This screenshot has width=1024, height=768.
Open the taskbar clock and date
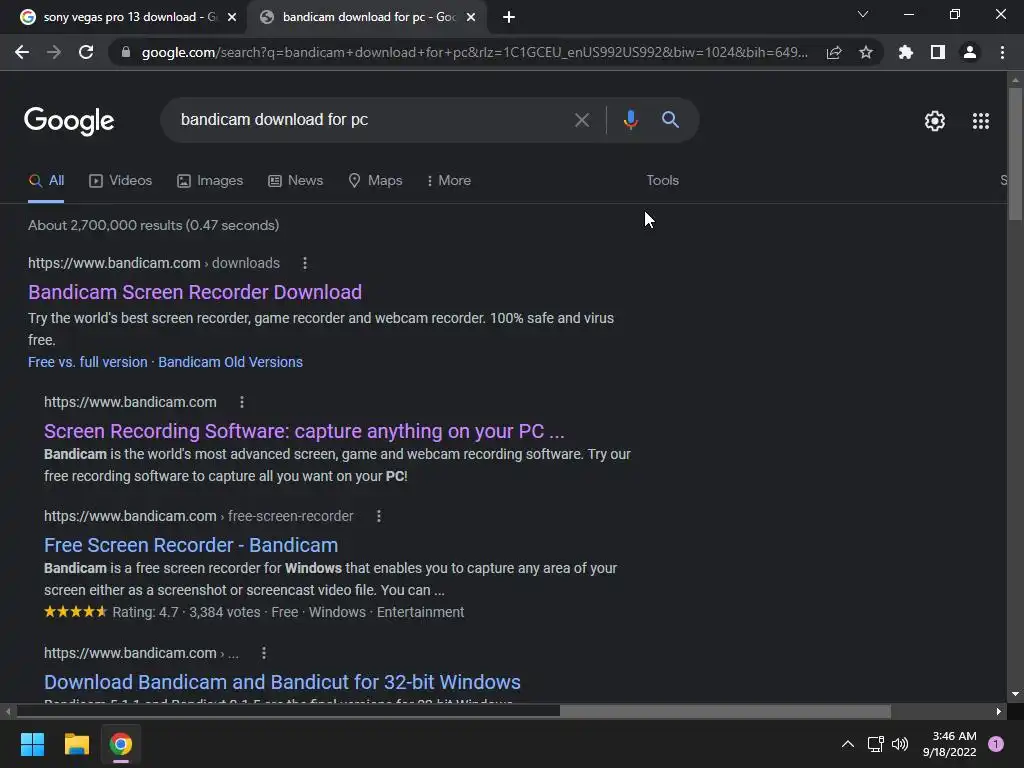(x=950, y=744)
